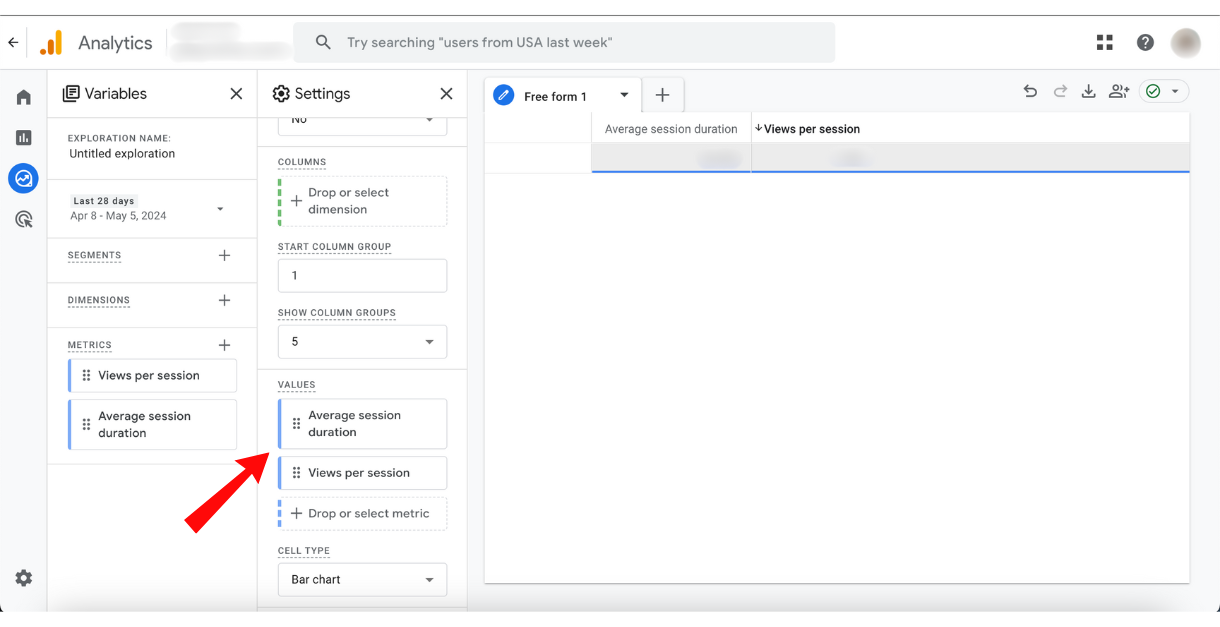The image size is (1220, 627).
Task: Open the Google apps grid
Action: [x=1104, y=42]
